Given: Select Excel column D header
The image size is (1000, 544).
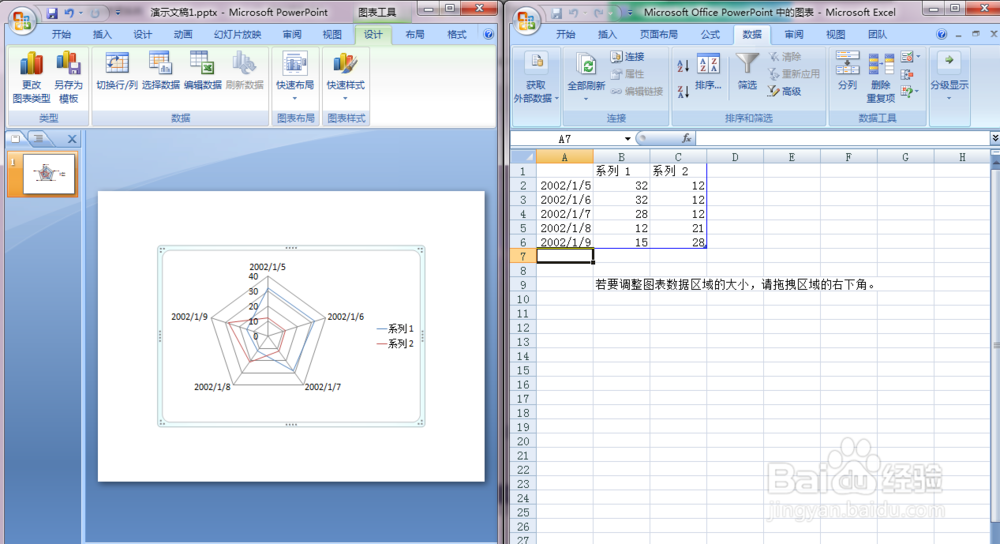Looking at the screenshot, I should tap(735, 157).
